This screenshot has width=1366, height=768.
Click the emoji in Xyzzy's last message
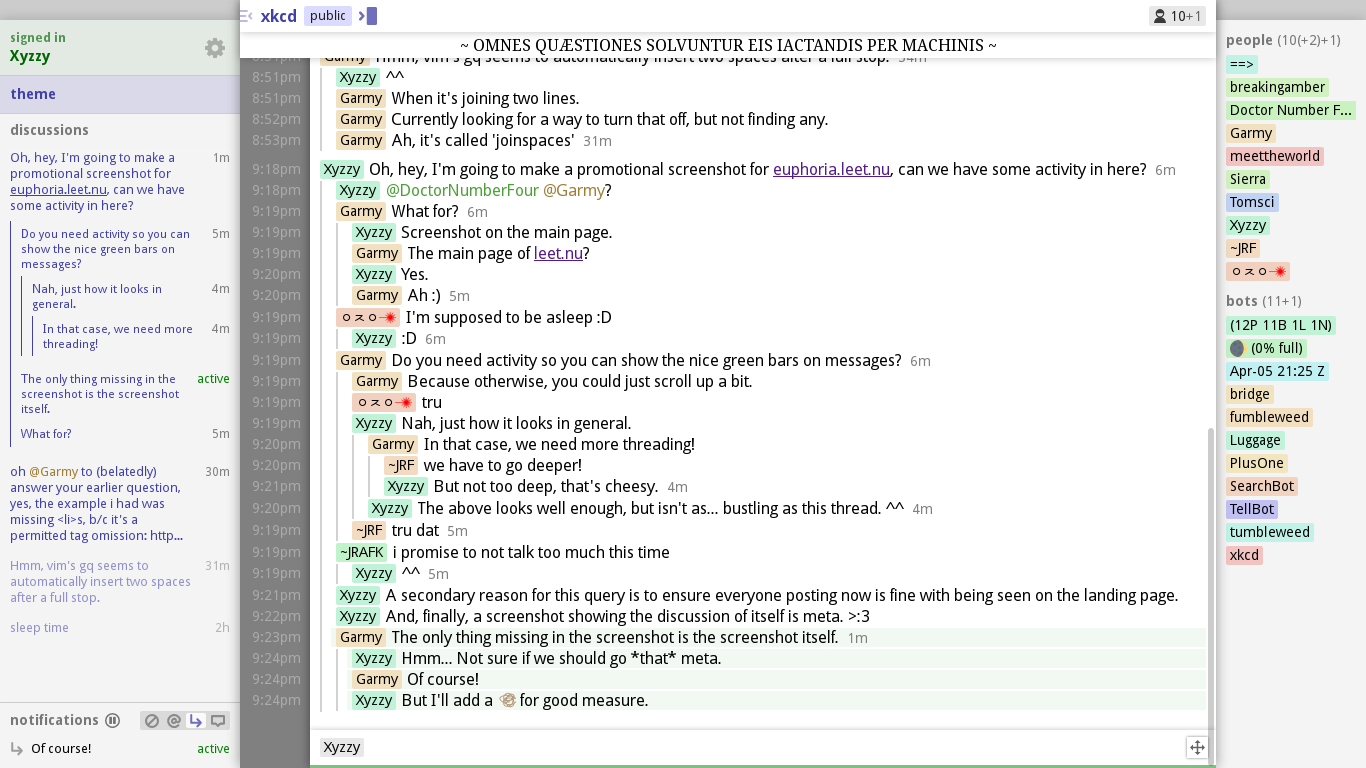(507, 700)
